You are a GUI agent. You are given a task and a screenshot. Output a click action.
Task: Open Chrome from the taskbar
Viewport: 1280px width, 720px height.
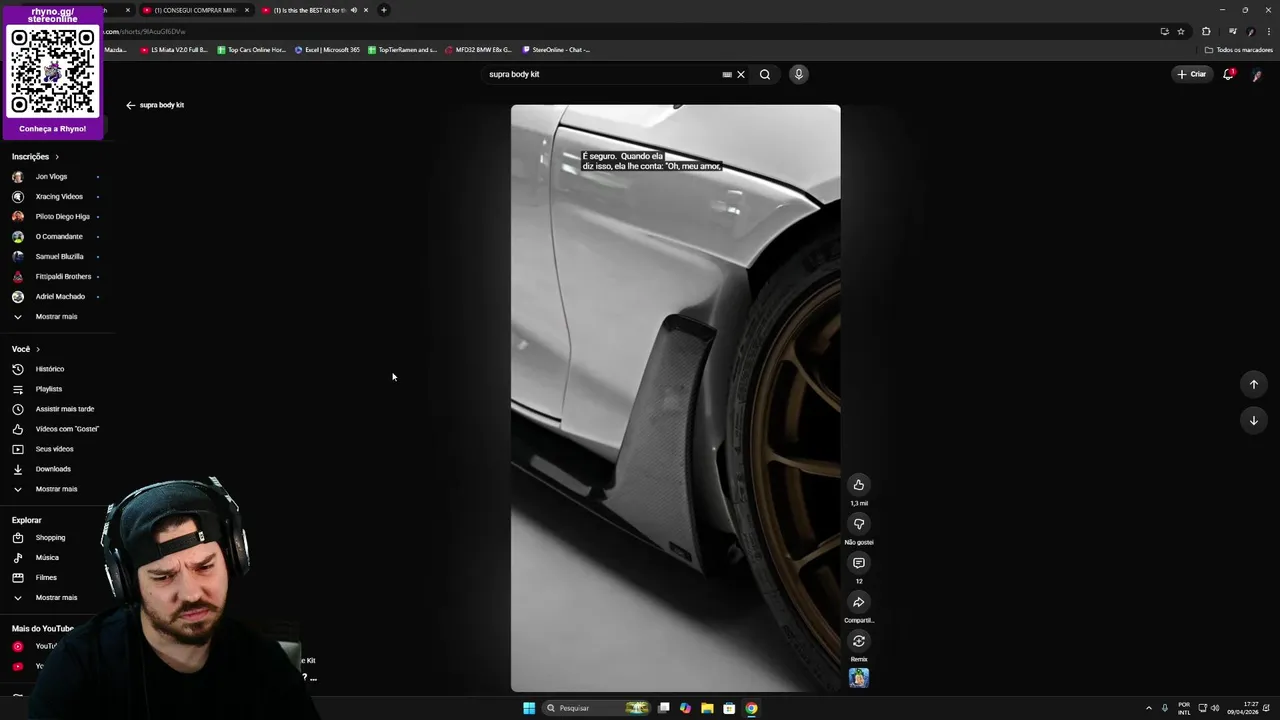tap(751, 708)
